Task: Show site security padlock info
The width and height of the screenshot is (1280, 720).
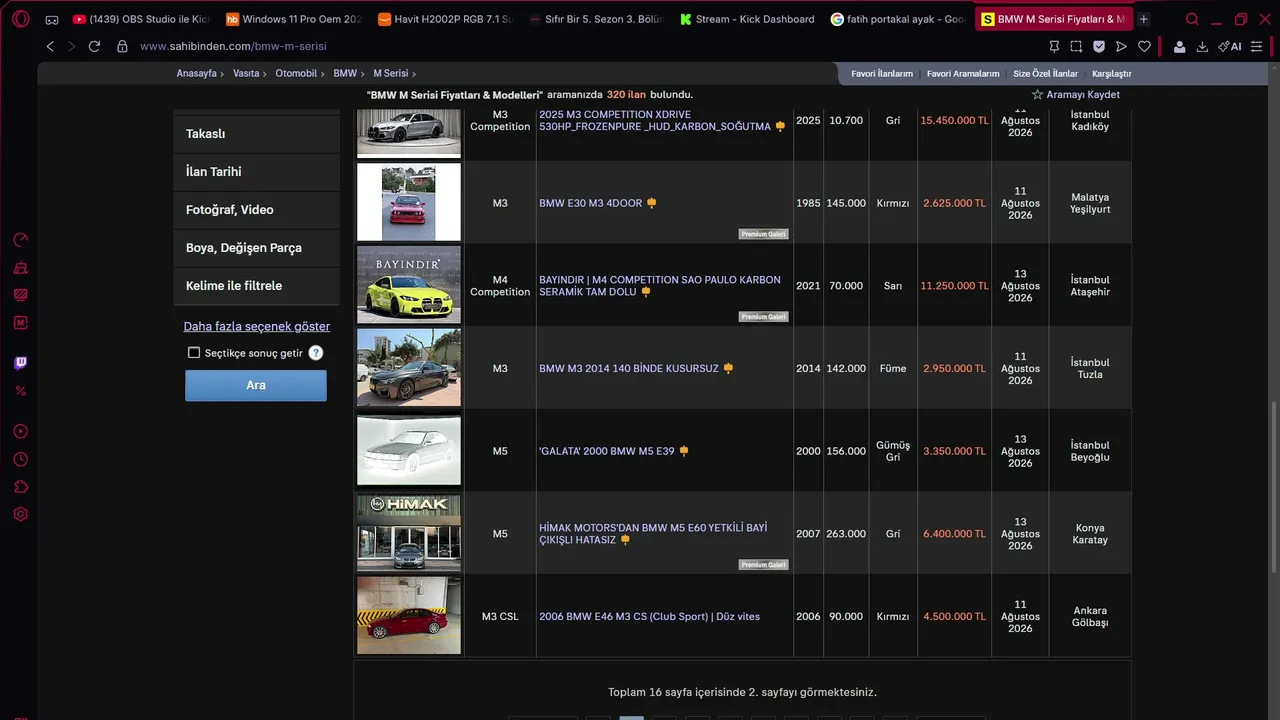Action: 122,46
